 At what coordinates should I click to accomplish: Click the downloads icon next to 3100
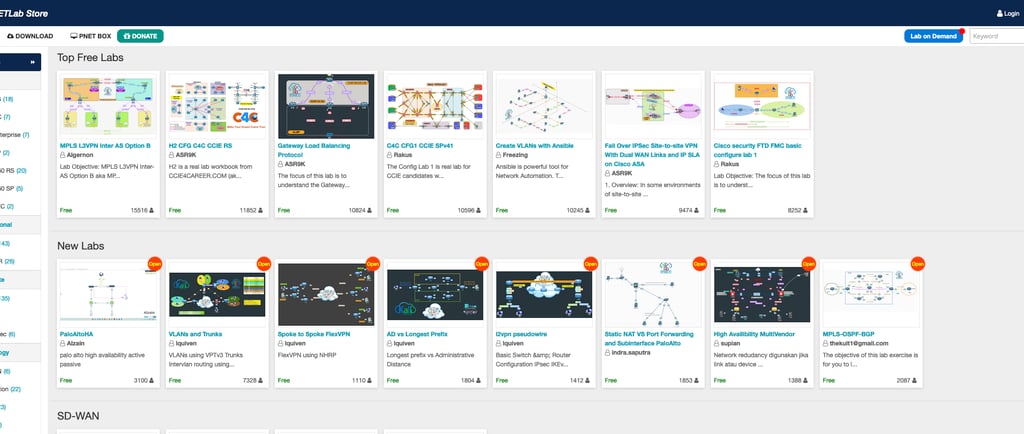pyautogui.click(x=152, y=380)
